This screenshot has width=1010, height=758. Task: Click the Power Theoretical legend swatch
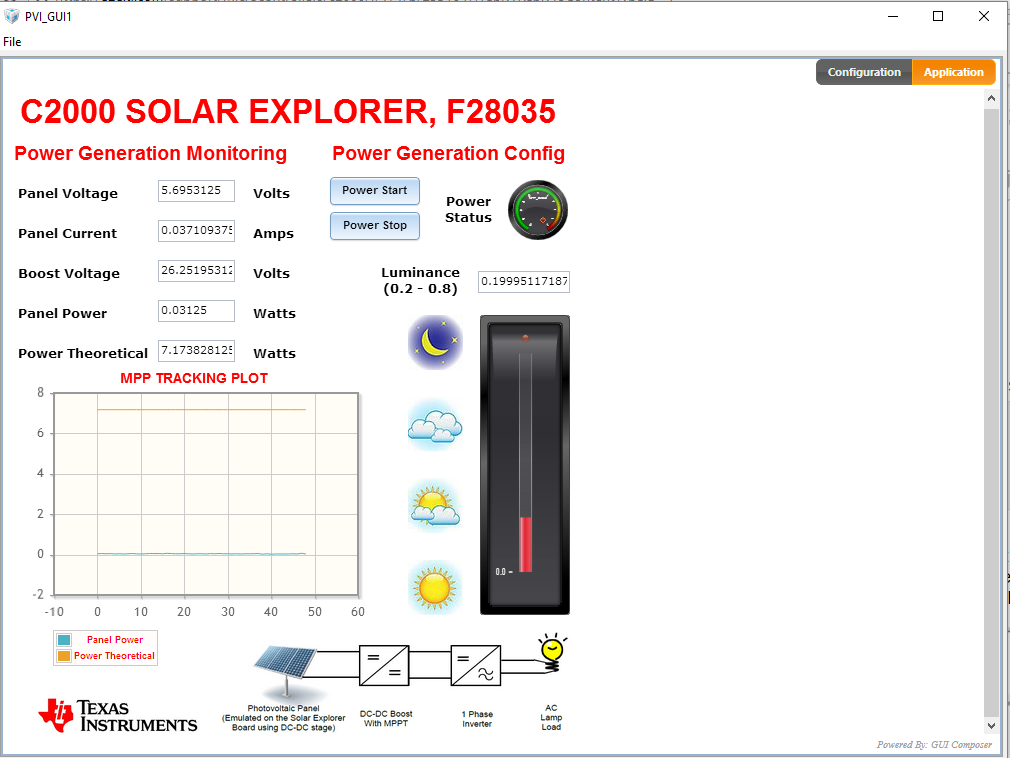click(64, 656)
